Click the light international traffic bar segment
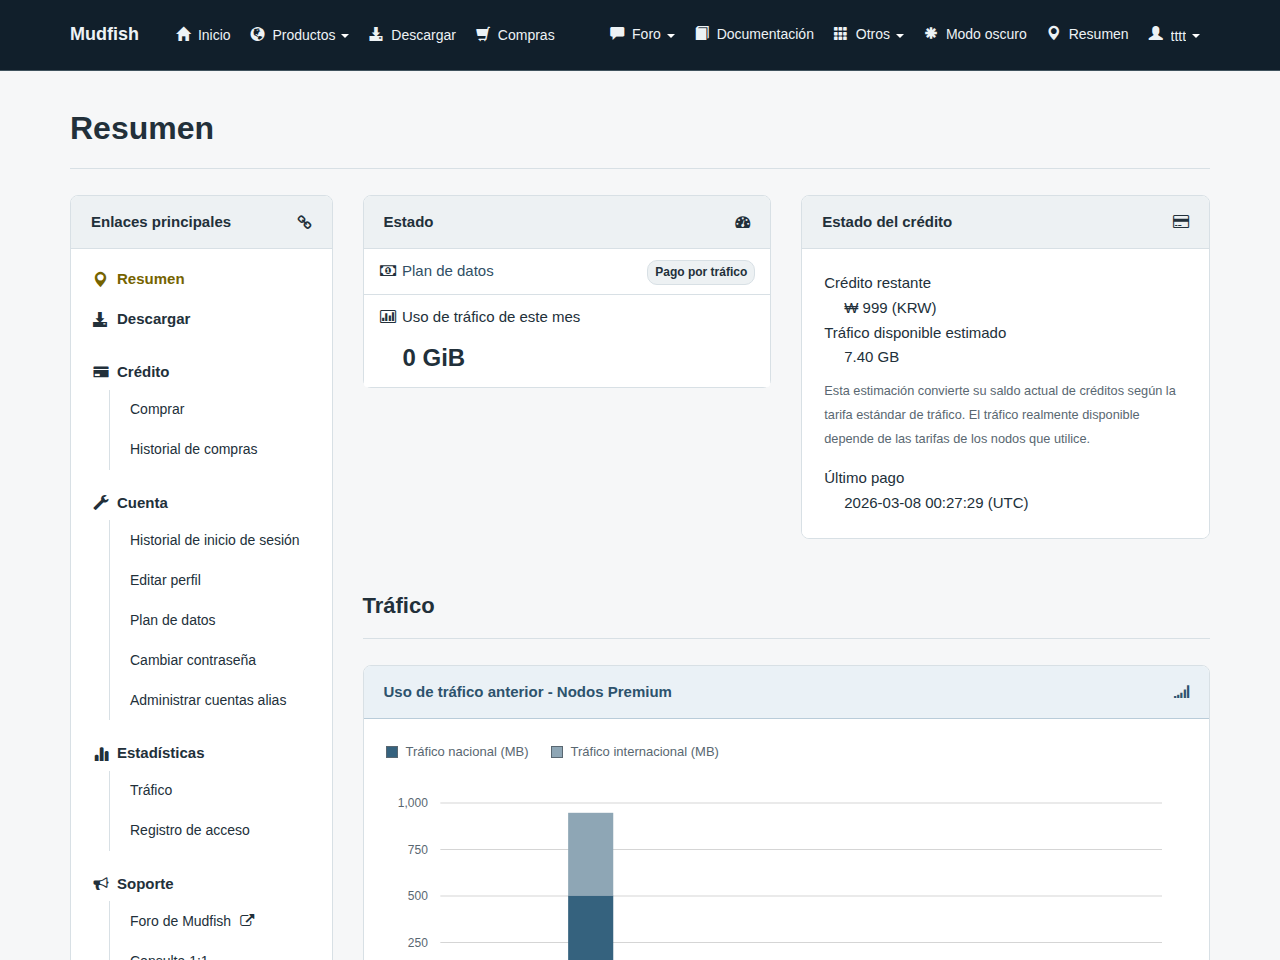 [x=591, y=854]
